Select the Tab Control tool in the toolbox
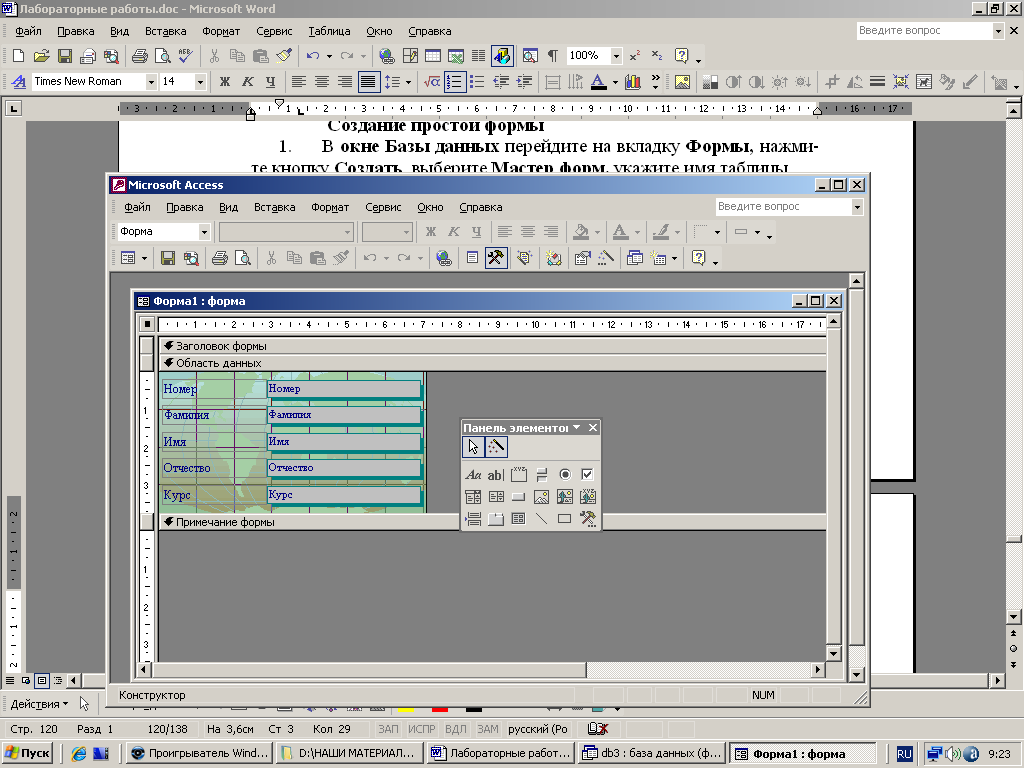The height and width of the screenshot is (768, 1024). point(496,519)
